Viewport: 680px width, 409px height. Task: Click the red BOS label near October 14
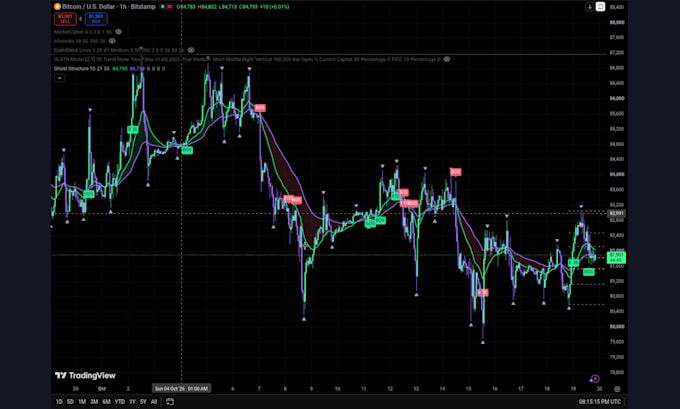(x=455, y=172)
